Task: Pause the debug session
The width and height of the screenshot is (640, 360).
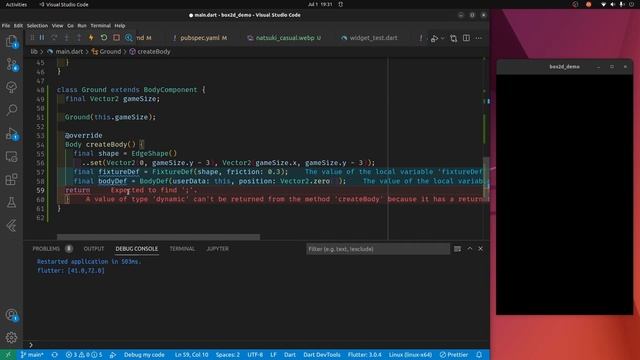Action: coord(42,38)
